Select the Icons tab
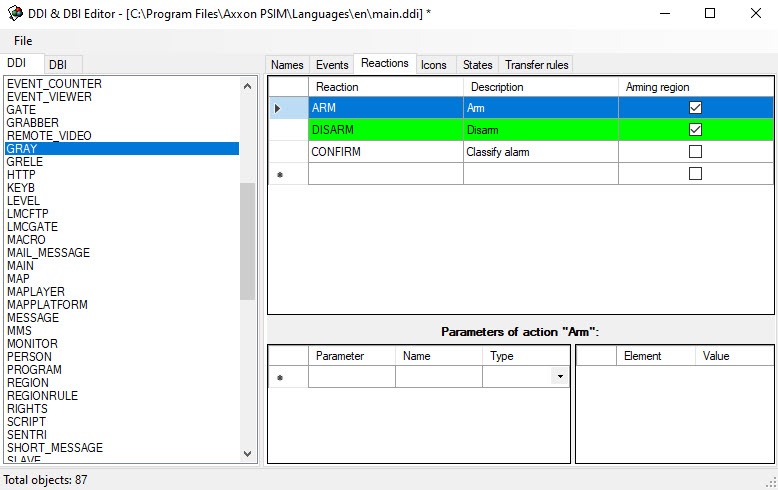This screenshot has width=778, height=490. click(x=433, y=65)
